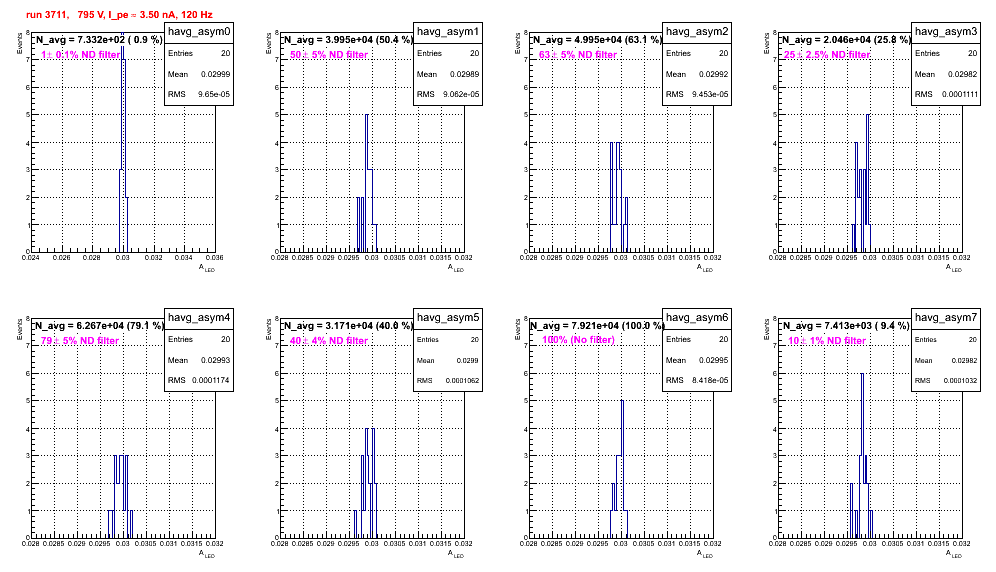Click RMS 0.0001111 in havg_asym3 stats
996x572 pixels.
(x=946, y=94)
